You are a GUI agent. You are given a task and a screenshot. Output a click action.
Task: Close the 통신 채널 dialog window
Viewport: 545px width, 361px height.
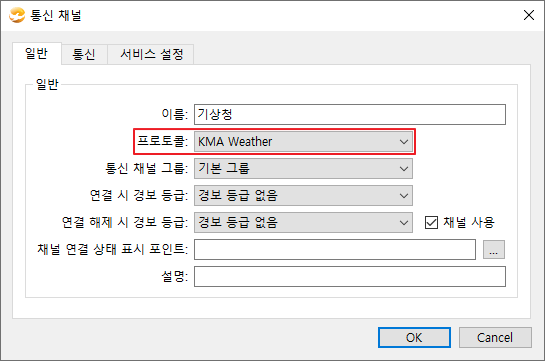click(529, 15)
